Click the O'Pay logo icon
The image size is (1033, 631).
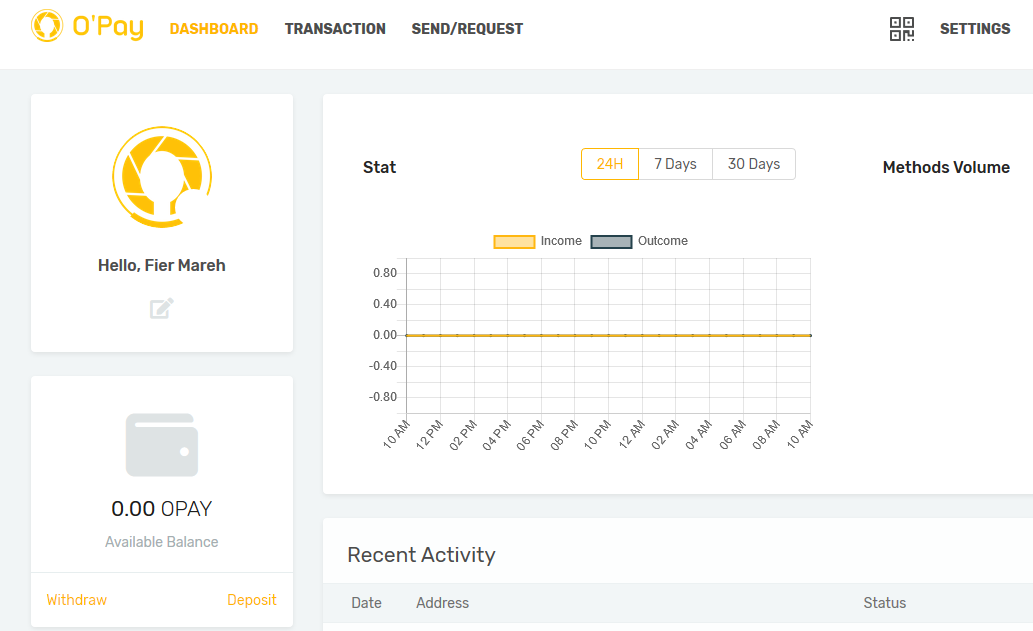[x=47, y=27]
